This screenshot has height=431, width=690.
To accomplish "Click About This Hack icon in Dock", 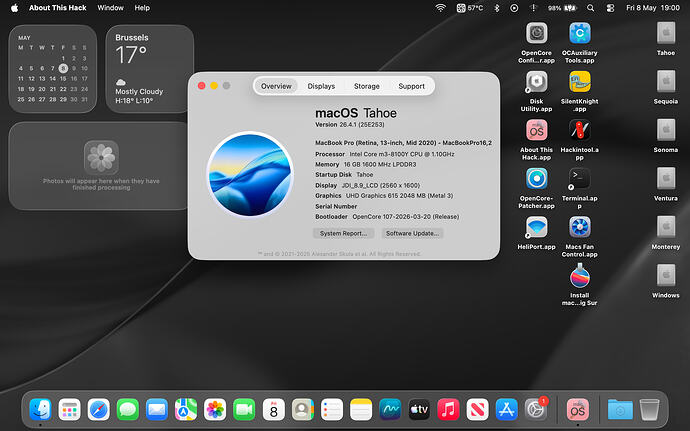I will point(578,409).
